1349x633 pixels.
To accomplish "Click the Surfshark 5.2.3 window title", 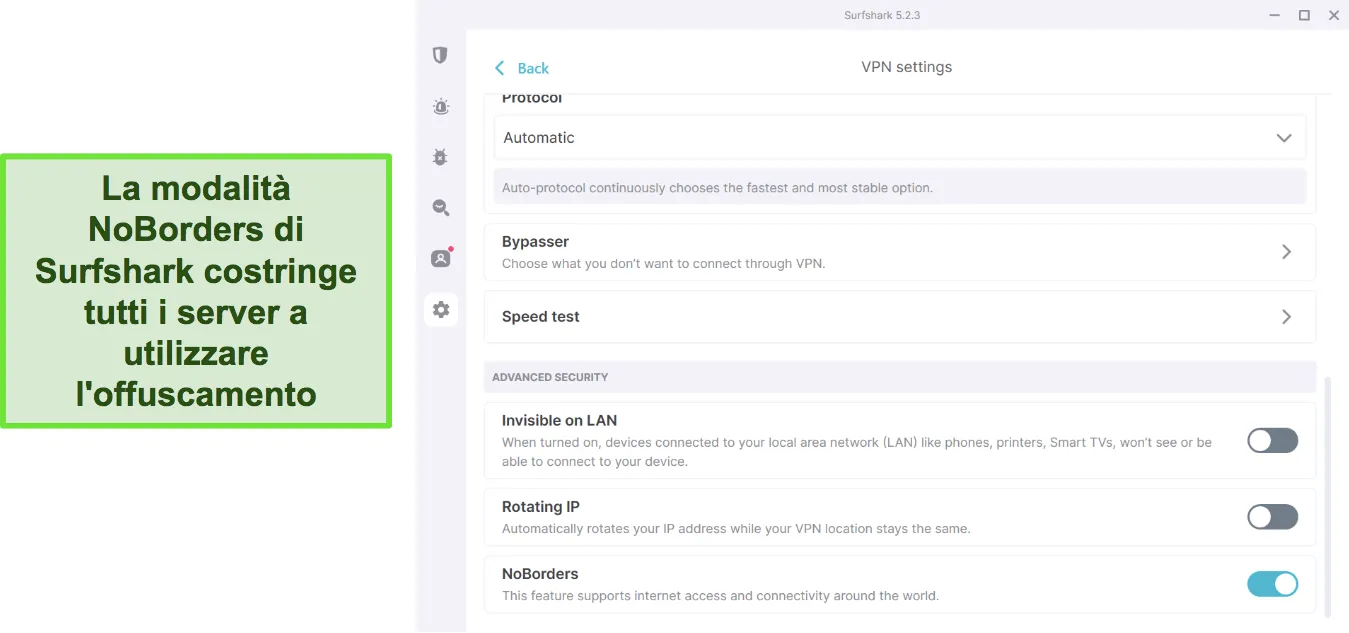I will 882,15.
